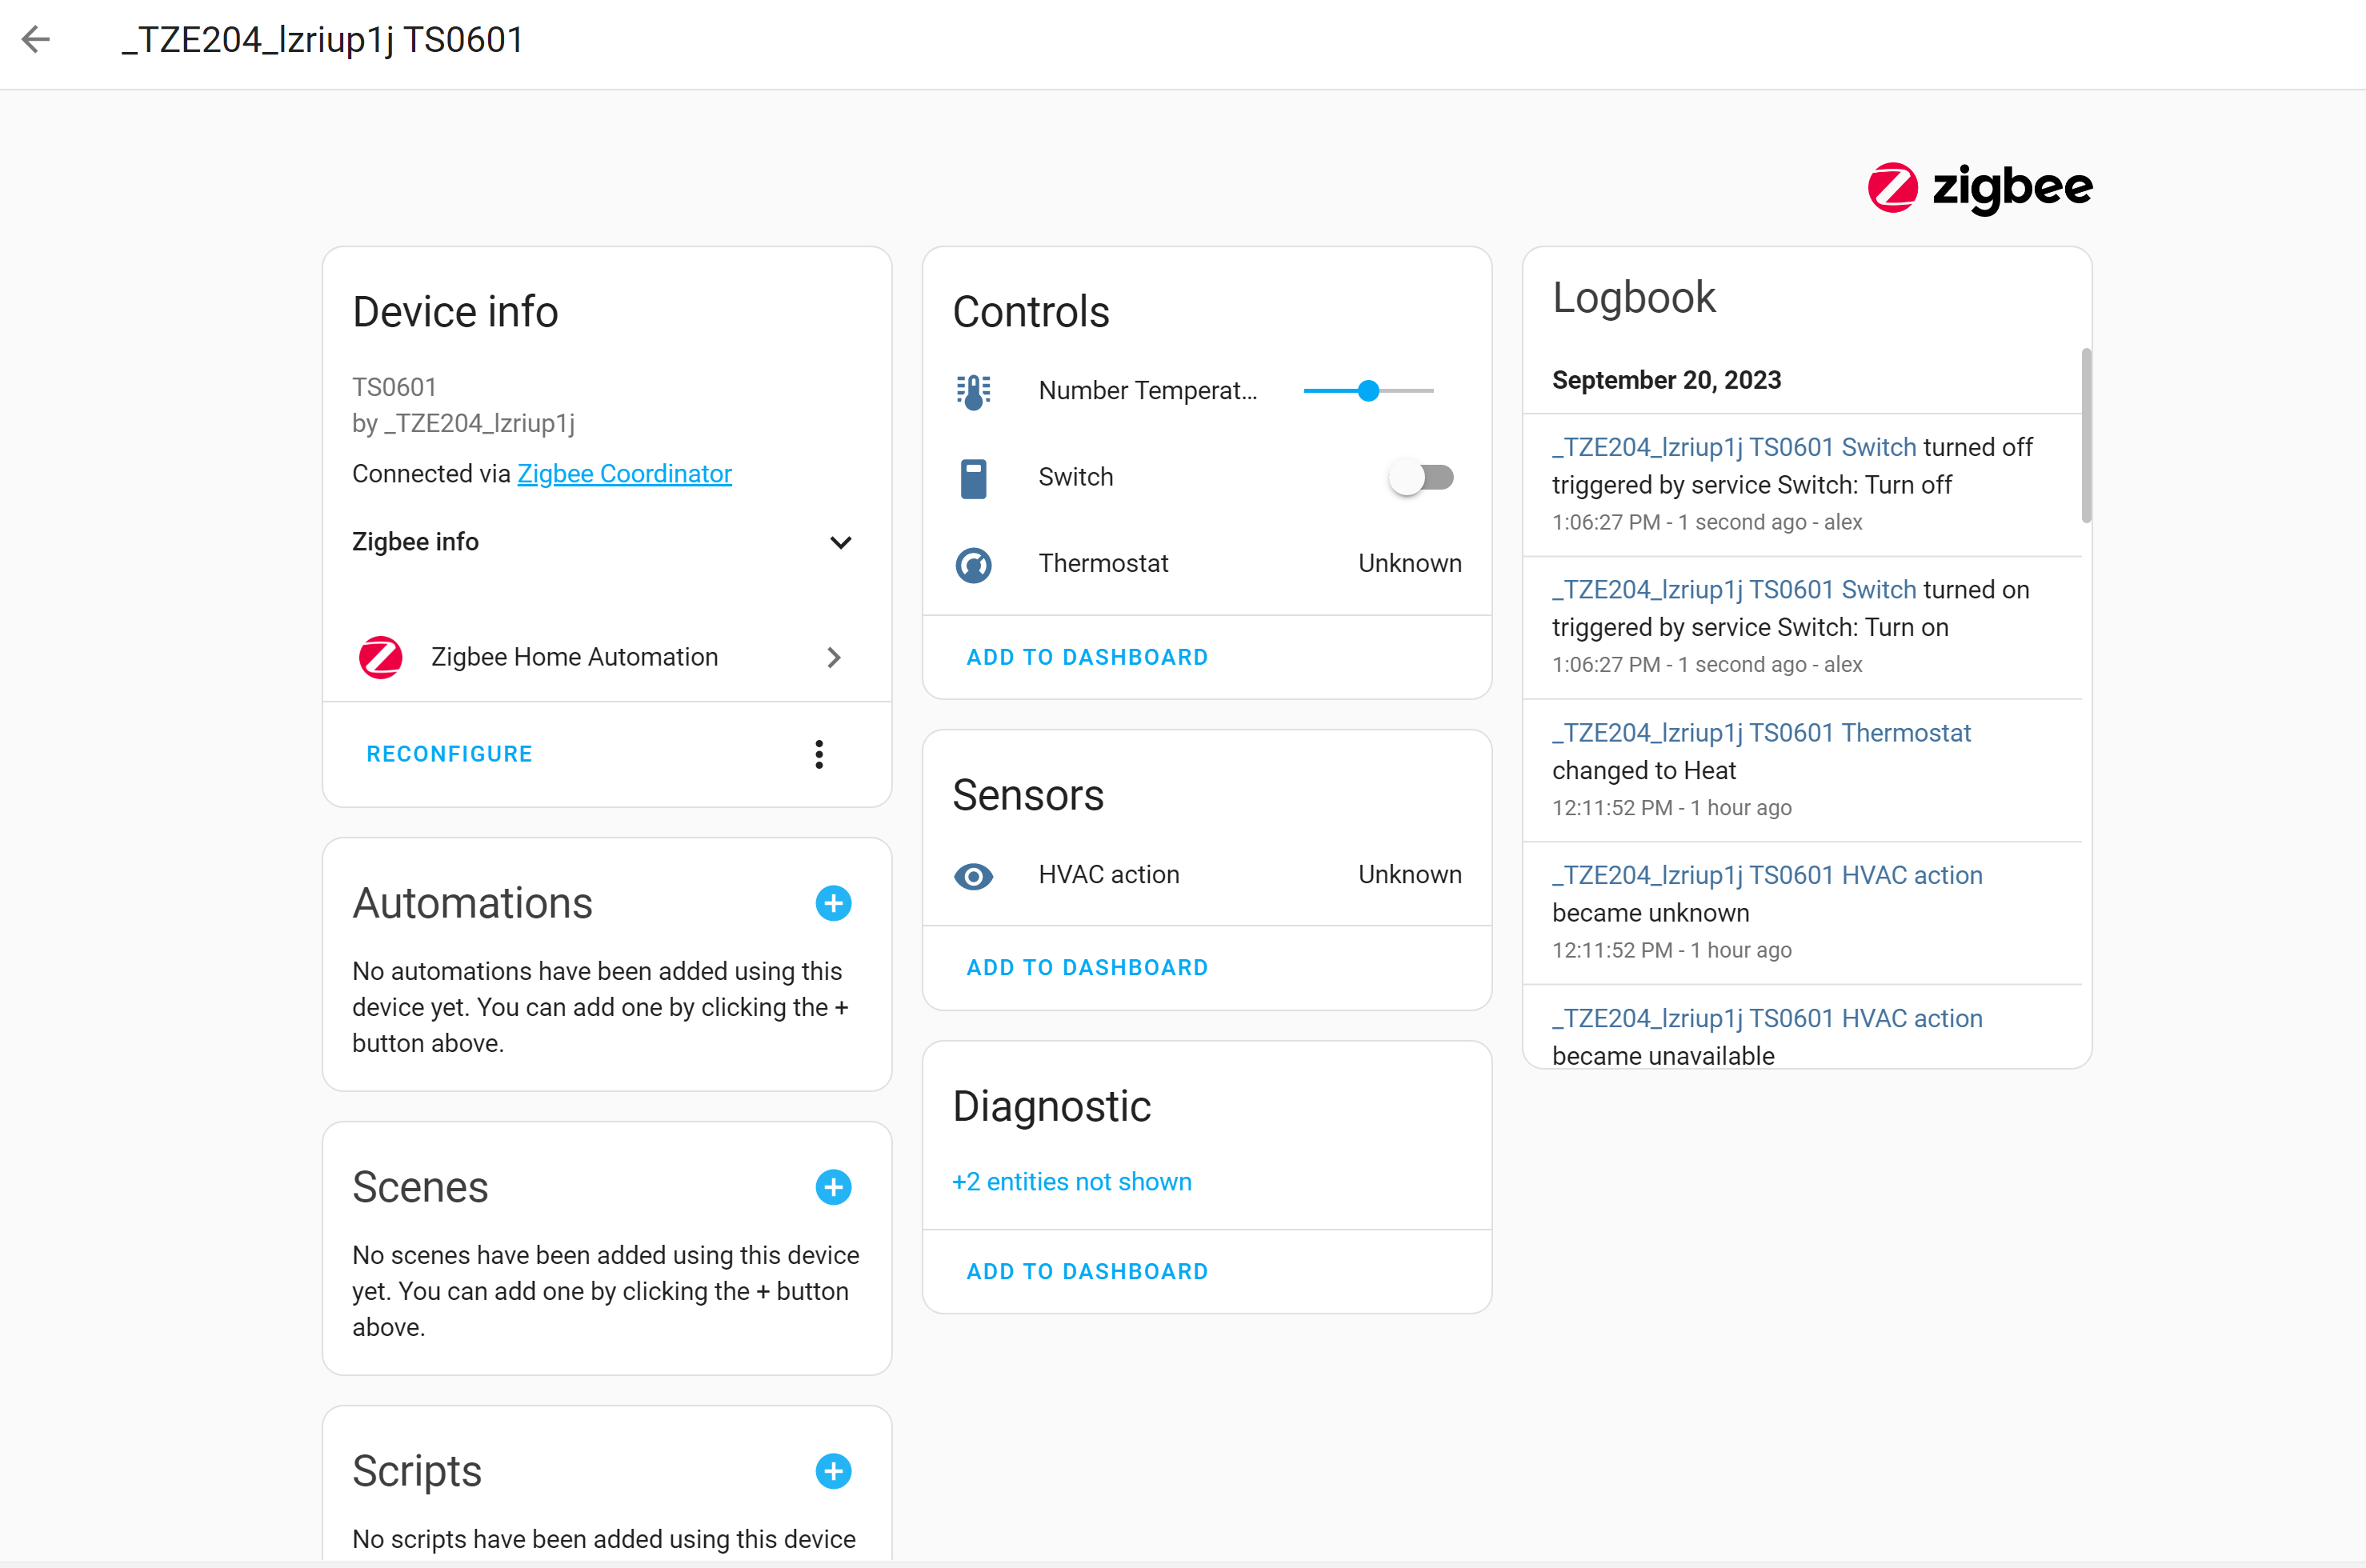The width and height of the screenshot is (2366, 1568).
Task: Click the thermometer icon next to Number Temperature
Action: 972,391
